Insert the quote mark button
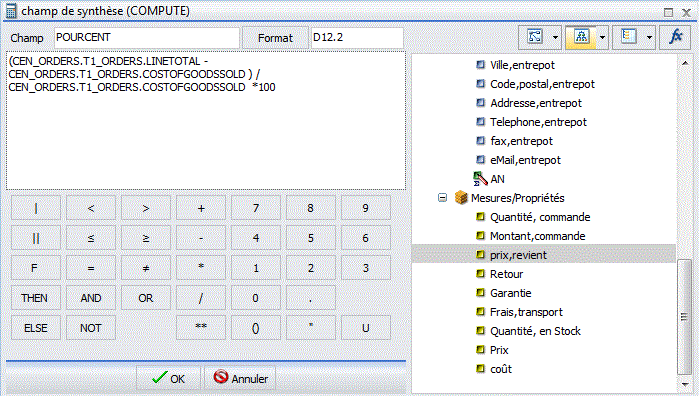The width and height of the screenshot is (699, 396). click(x=311, y=328)
